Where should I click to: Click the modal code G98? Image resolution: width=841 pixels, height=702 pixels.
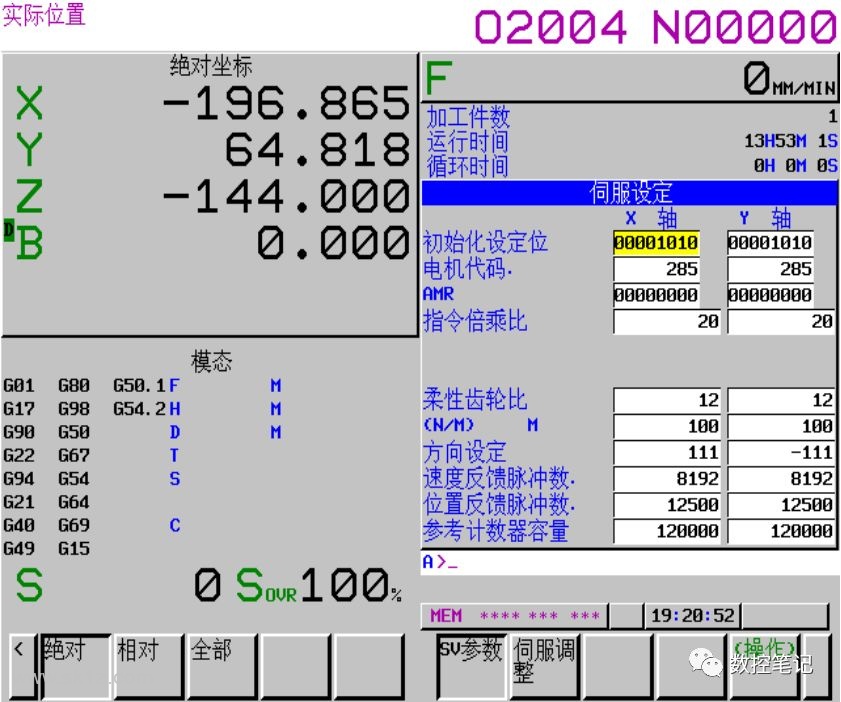[x=74, y=409]
